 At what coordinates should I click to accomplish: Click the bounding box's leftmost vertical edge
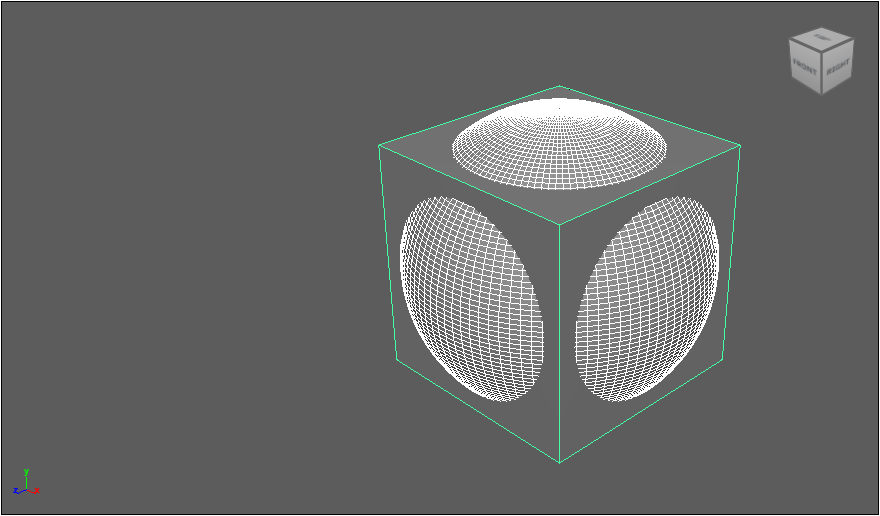tap(387, 250)
